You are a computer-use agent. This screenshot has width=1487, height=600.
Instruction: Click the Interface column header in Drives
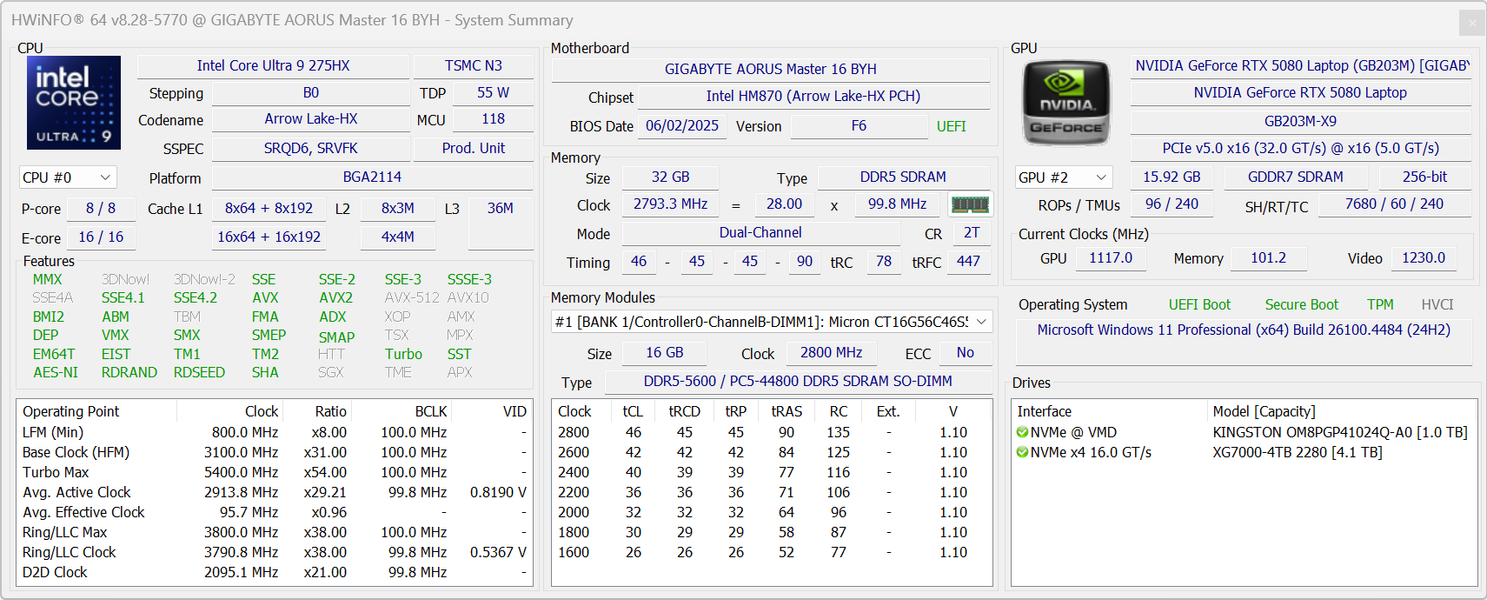[x=1044, y=412]
